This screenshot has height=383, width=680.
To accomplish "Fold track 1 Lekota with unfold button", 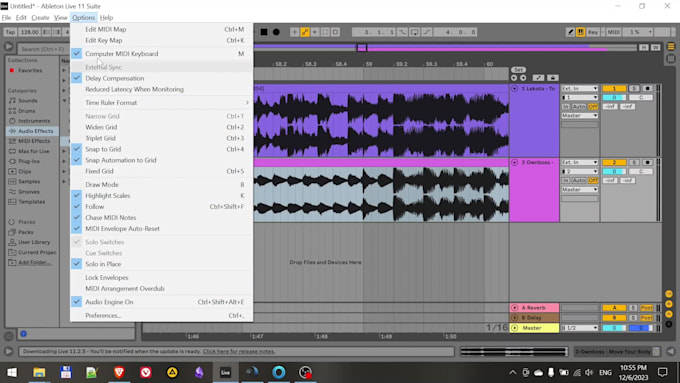I will (514, 88).
